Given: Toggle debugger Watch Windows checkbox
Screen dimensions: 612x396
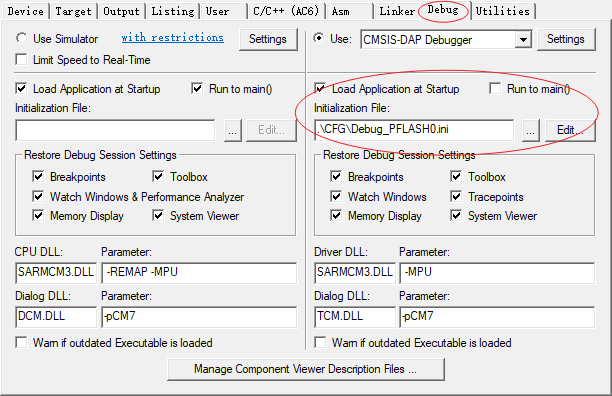Looking at the screenshot, I should point(336,196).
